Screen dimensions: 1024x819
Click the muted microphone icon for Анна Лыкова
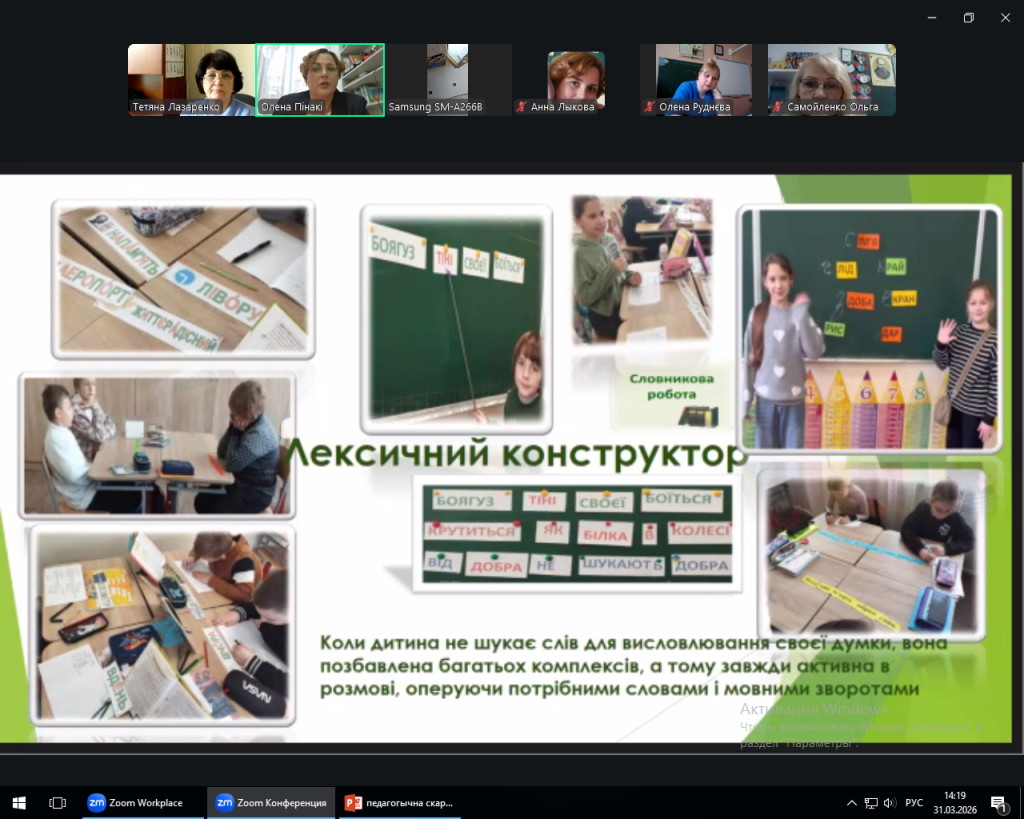click(521, 107)
